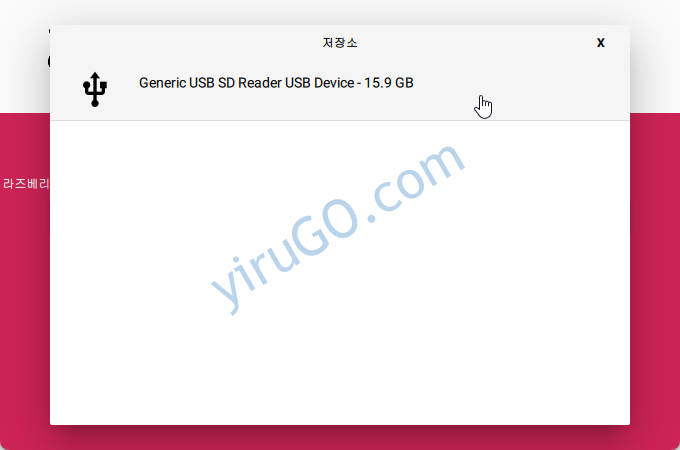Viewport: 680px width, 450px height.
Task: Click the 15.9 GB capacity text
Action: (x=389, y=83)
